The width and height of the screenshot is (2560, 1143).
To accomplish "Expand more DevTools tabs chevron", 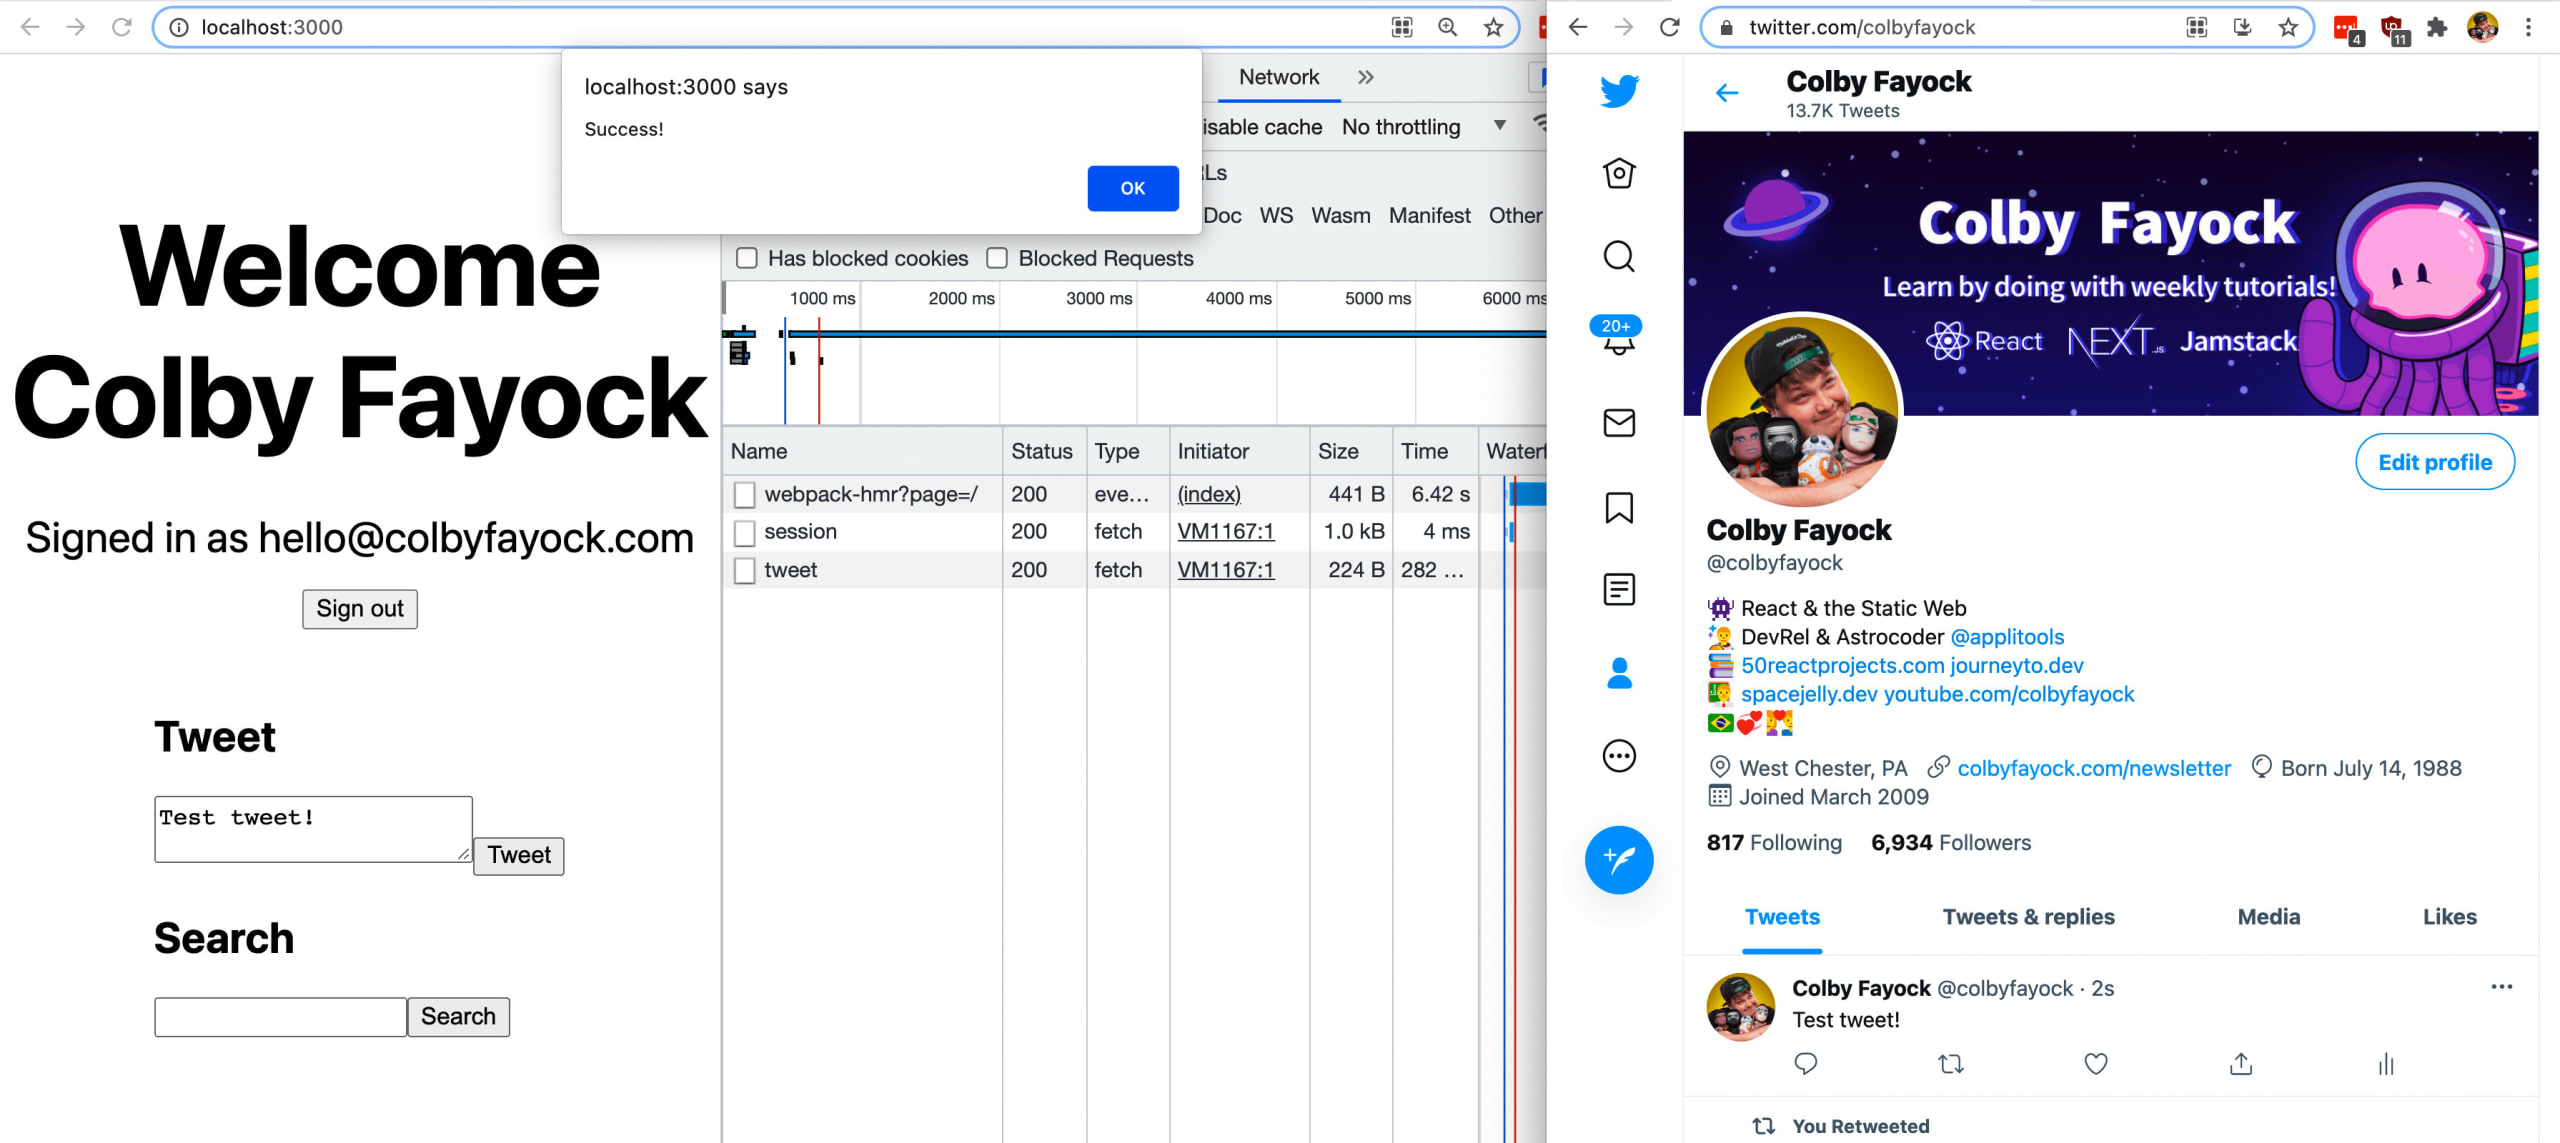I will point(1366,77).
